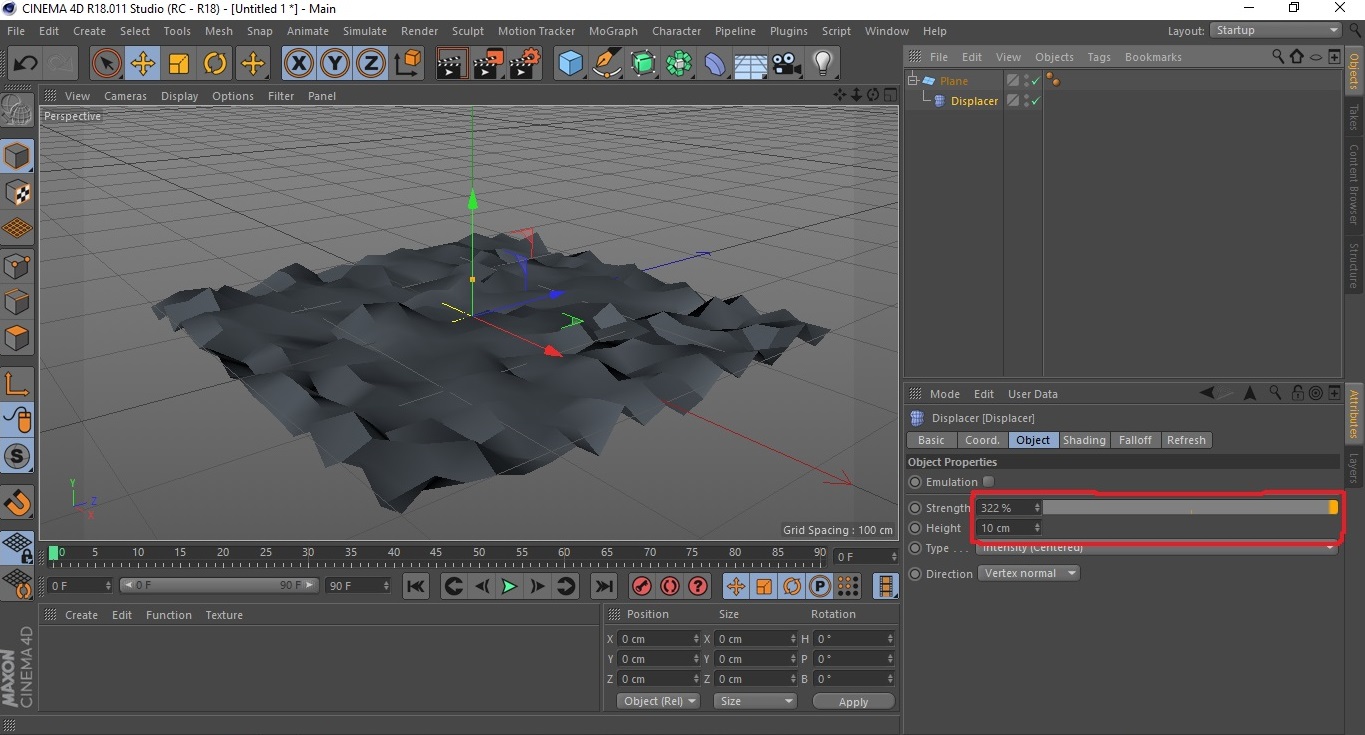Toggle Enable Snap magnet icon

pos(17,502)
